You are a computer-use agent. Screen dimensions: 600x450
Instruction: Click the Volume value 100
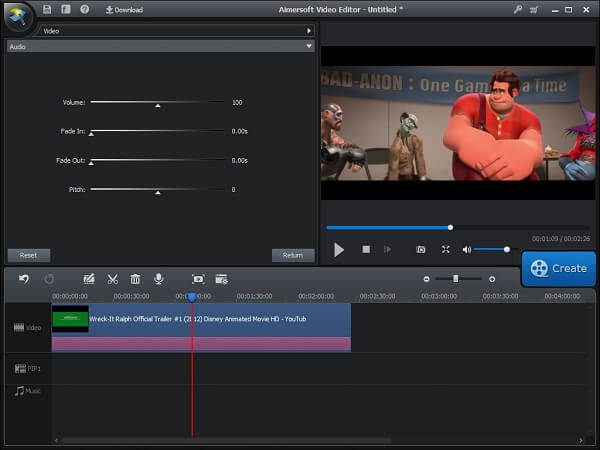(x=237, y=103)
